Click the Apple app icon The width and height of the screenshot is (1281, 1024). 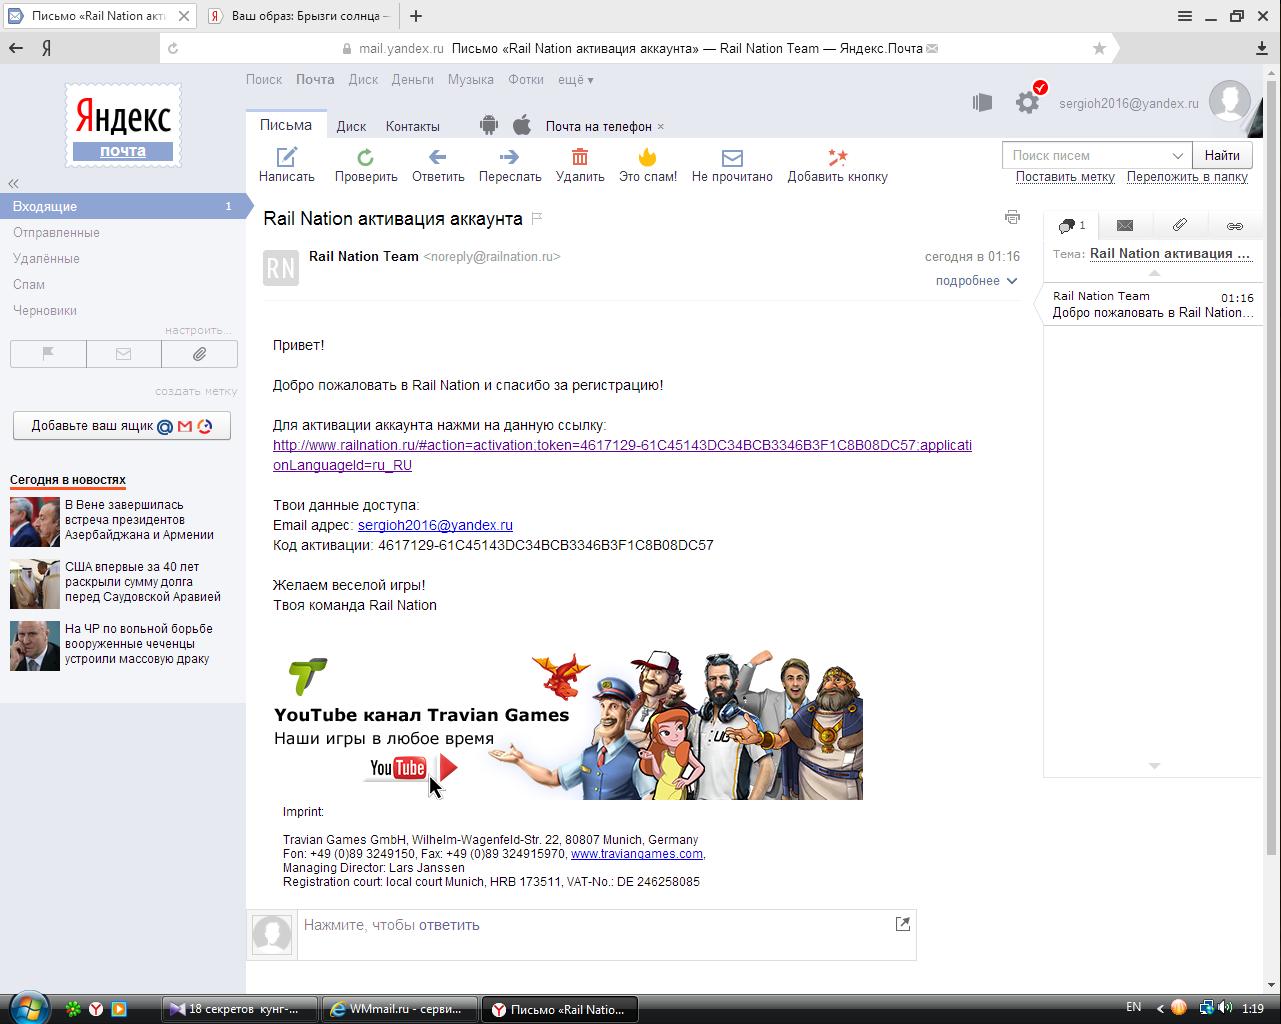(522, 125)
